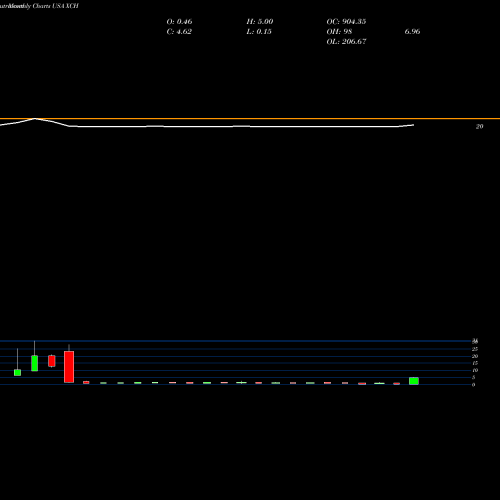
Task: Click the high value H: 5.00
Action: click(260, 22)
